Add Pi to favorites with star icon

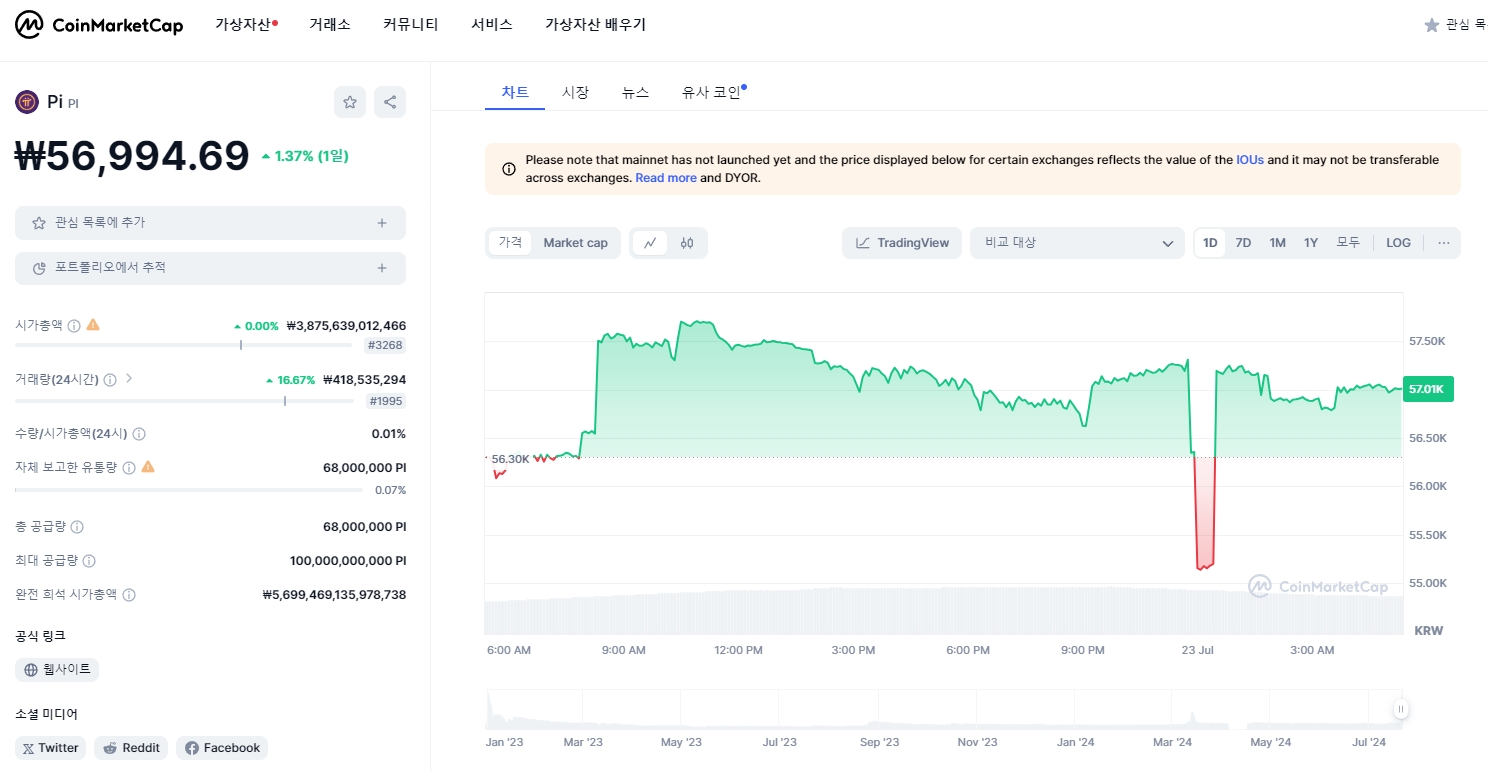[350, 102]
